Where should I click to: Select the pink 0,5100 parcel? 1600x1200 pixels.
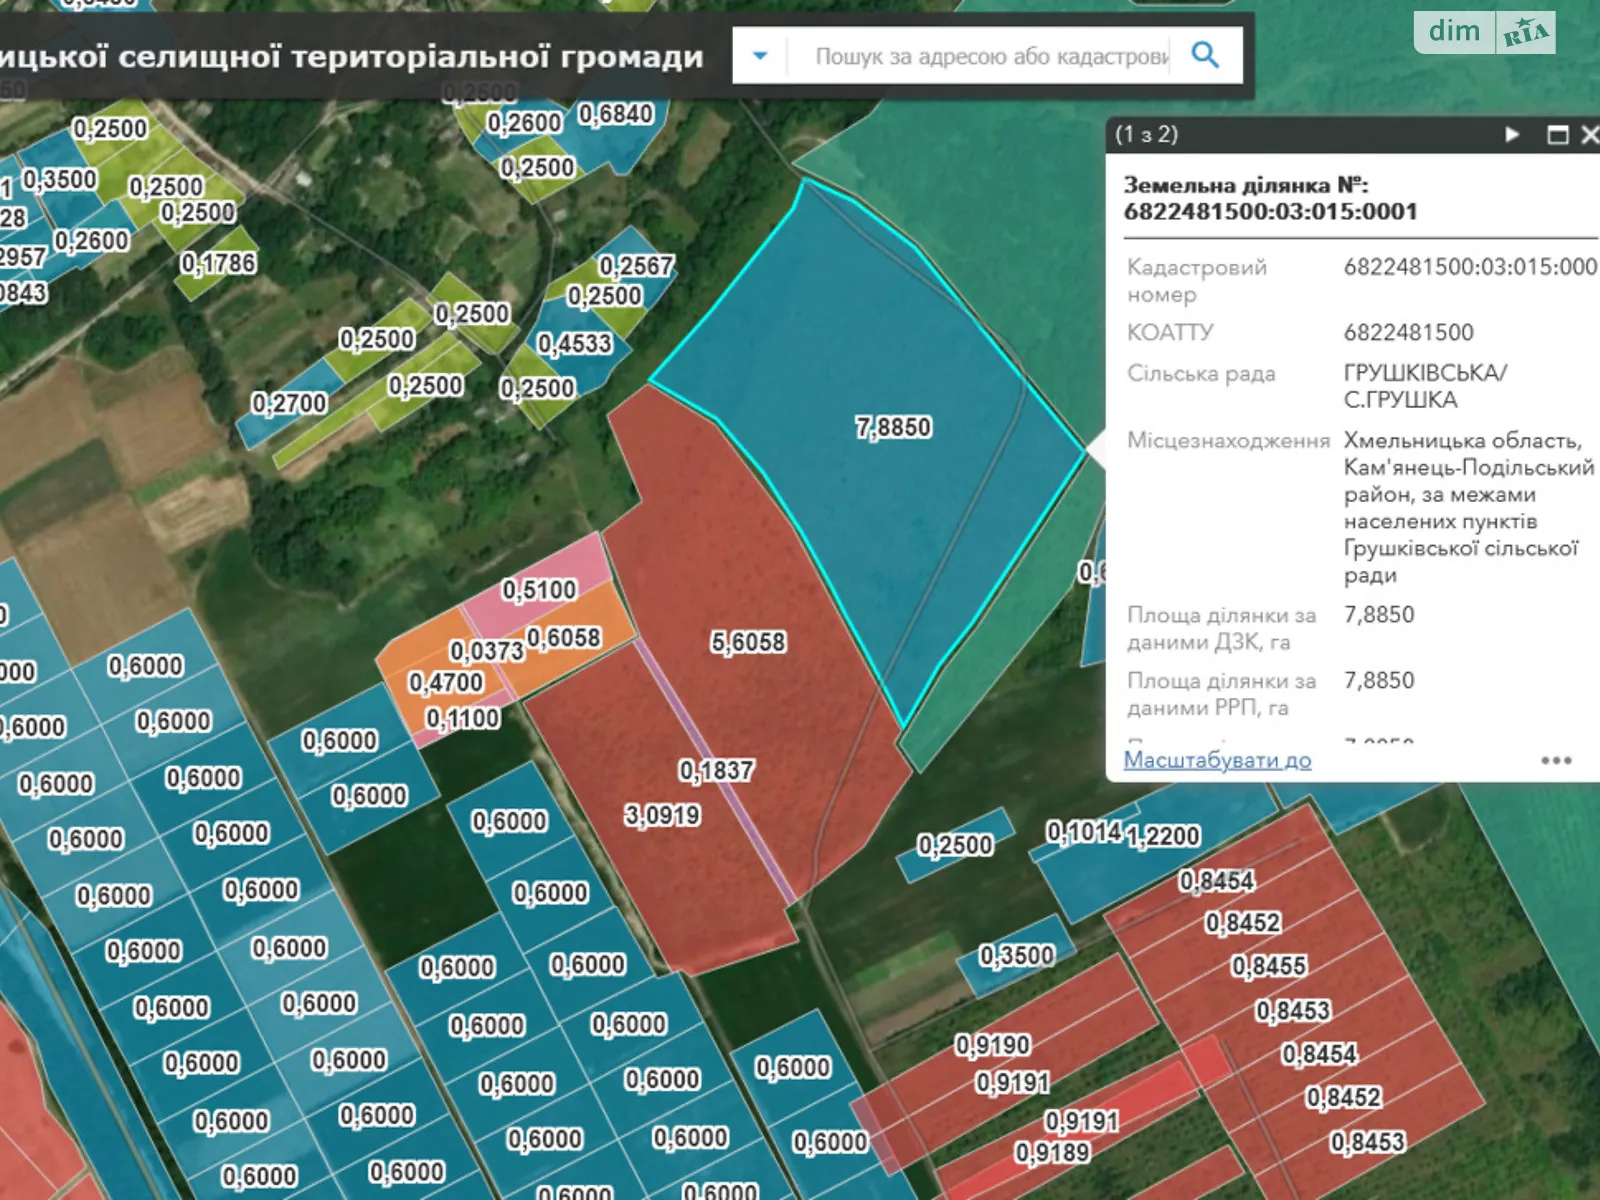(x=540, y=590)
